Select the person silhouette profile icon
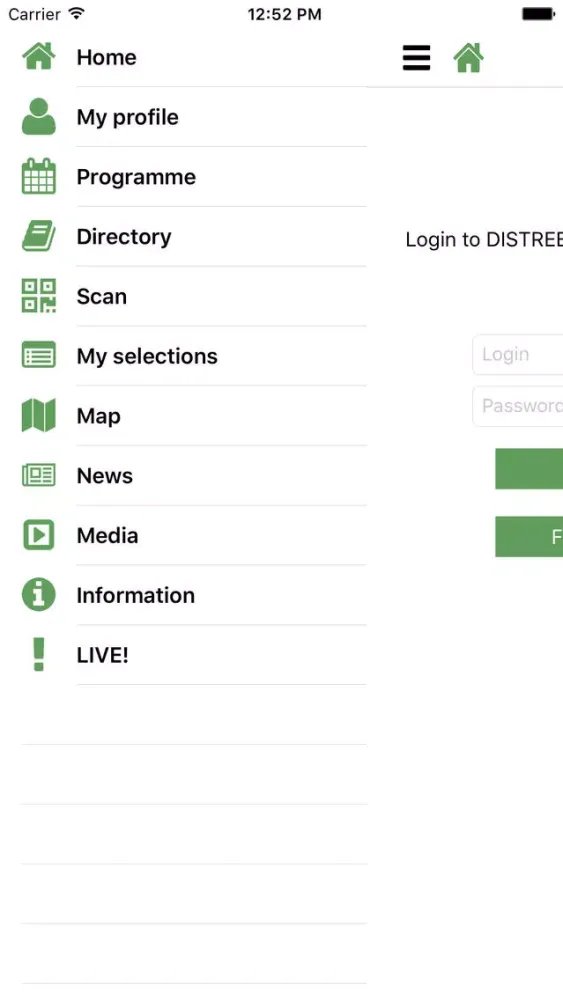This screenshot has height=1000, width=563. click(38, 116)
